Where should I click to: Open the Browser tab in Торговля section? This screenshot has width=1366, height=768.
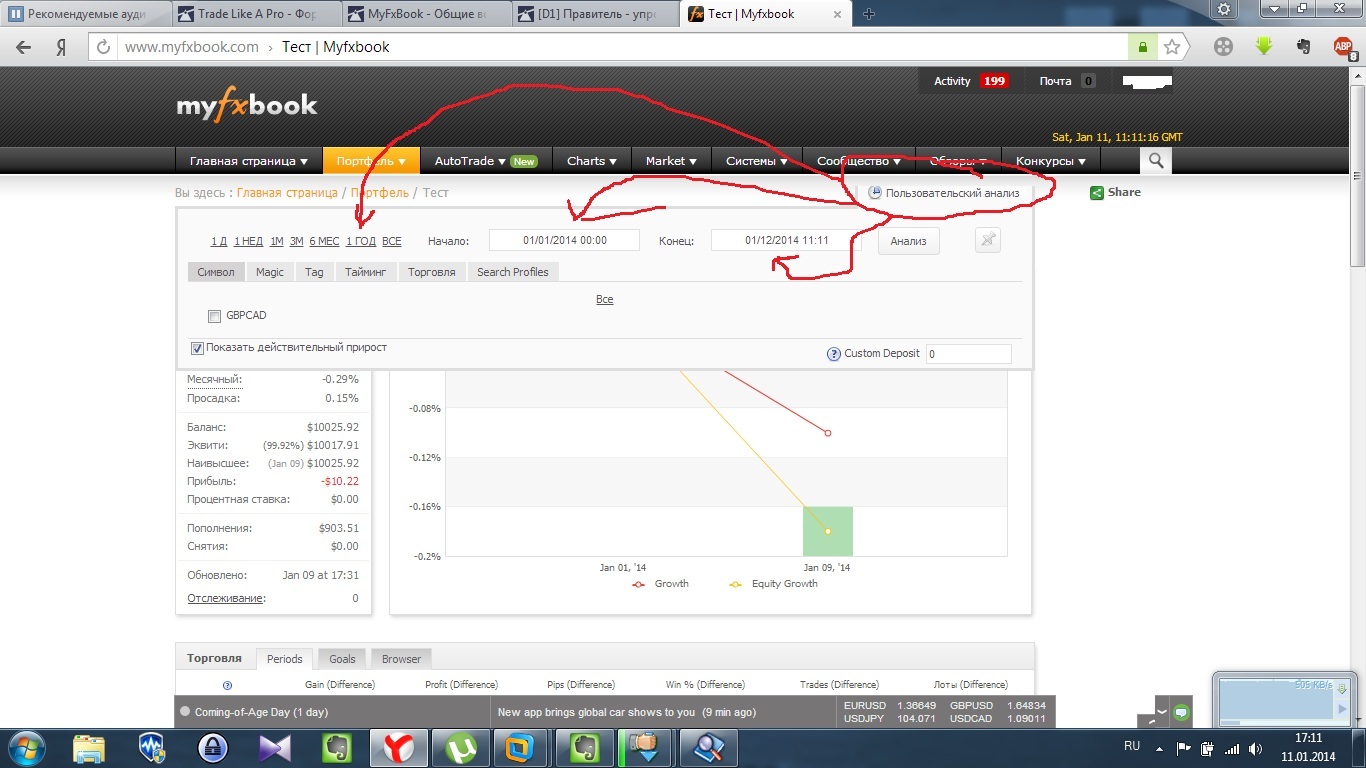coord(401,659)
